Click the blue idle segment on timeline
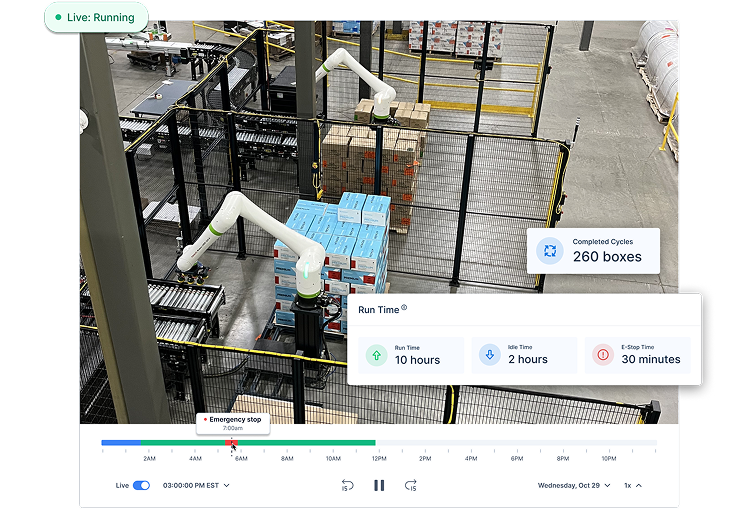The height and width of the screenshot is (510, 746). tap(121, 443)
